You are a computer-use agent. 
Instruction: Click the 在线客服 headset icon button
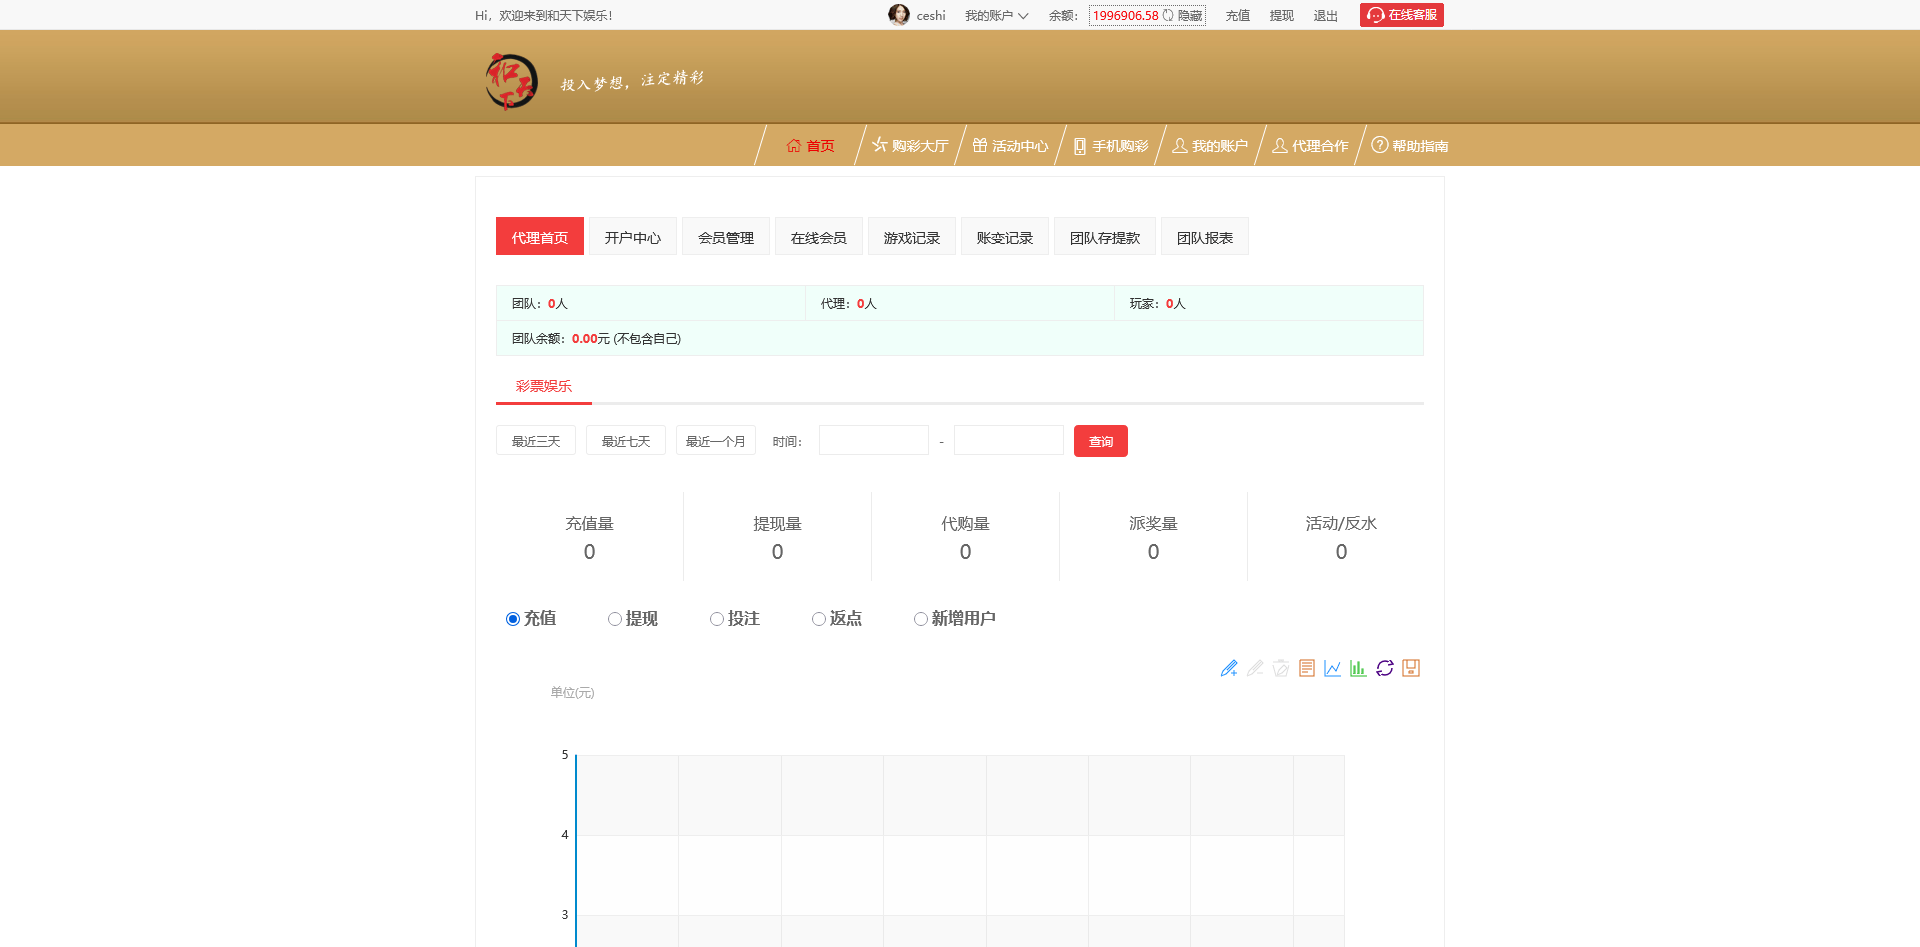coord(1400,15)
